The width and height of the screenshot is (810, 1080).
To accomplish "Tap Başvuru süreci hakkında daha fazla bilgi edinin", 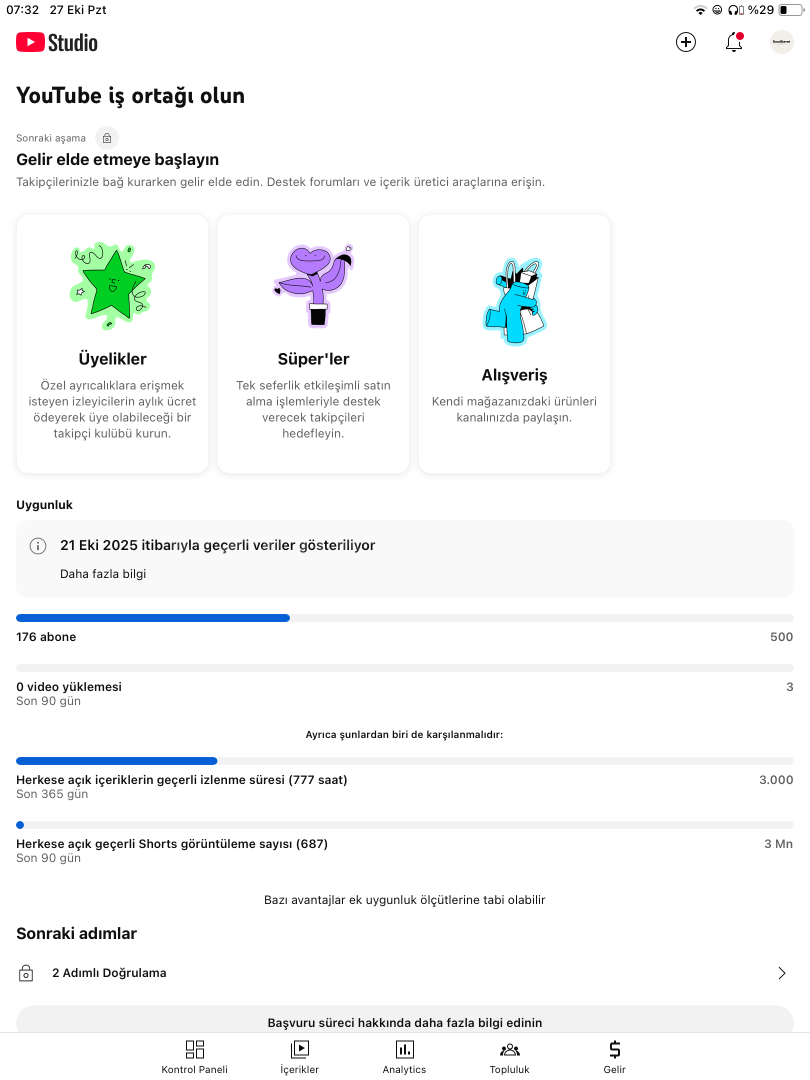I will click(405, 1022).
